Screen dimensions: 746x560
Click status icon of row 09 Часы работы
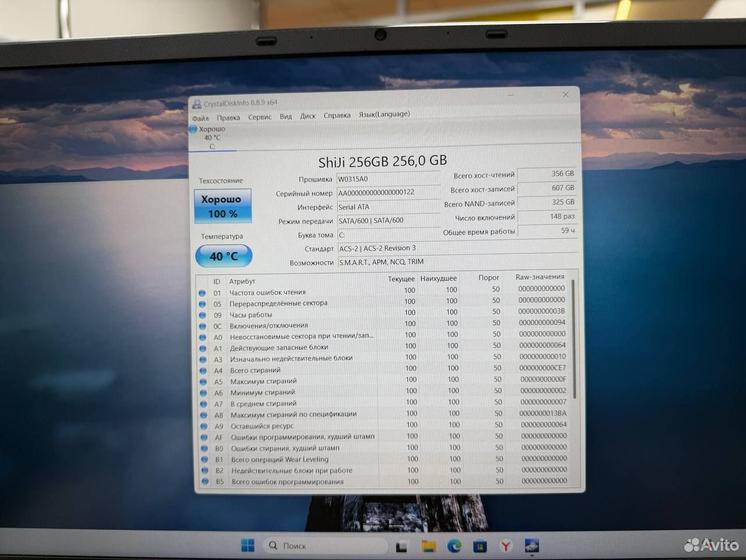tap(202, 315)
